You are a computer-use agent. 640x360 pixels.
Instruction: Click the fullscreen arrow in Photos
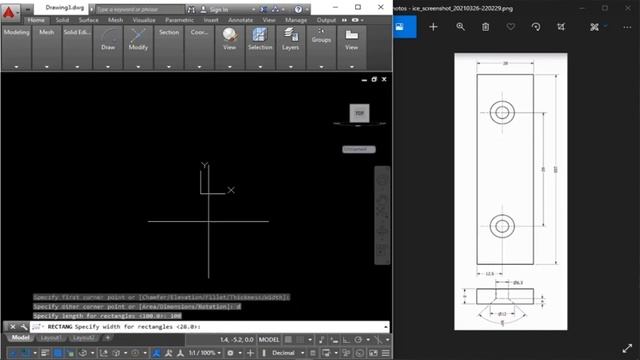coord(627,349)
